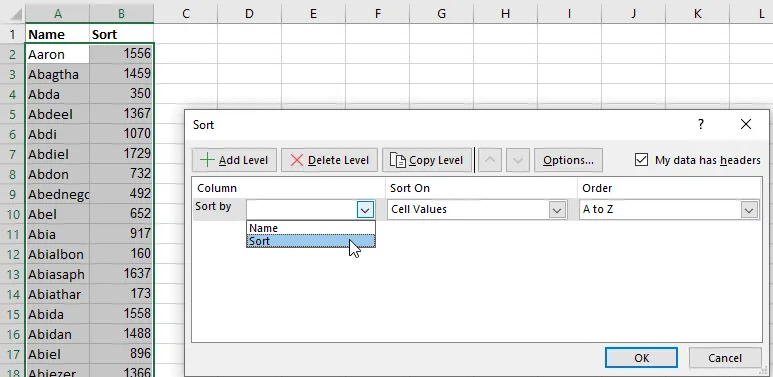The image size is (773, 377).
Task: Select row 7 header
Action: pyautogui.click(x=12, y=154)
